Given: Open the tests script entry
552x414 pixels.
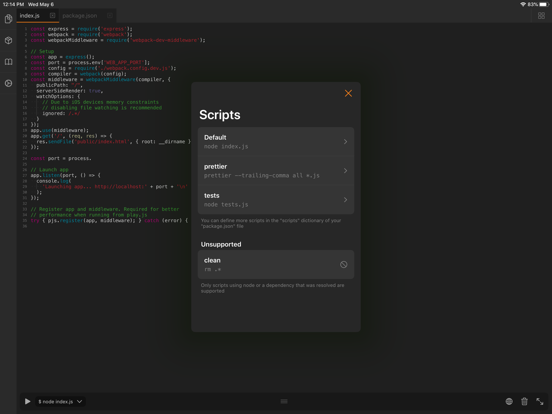Looking at the screenshot, I should point(276,200).
